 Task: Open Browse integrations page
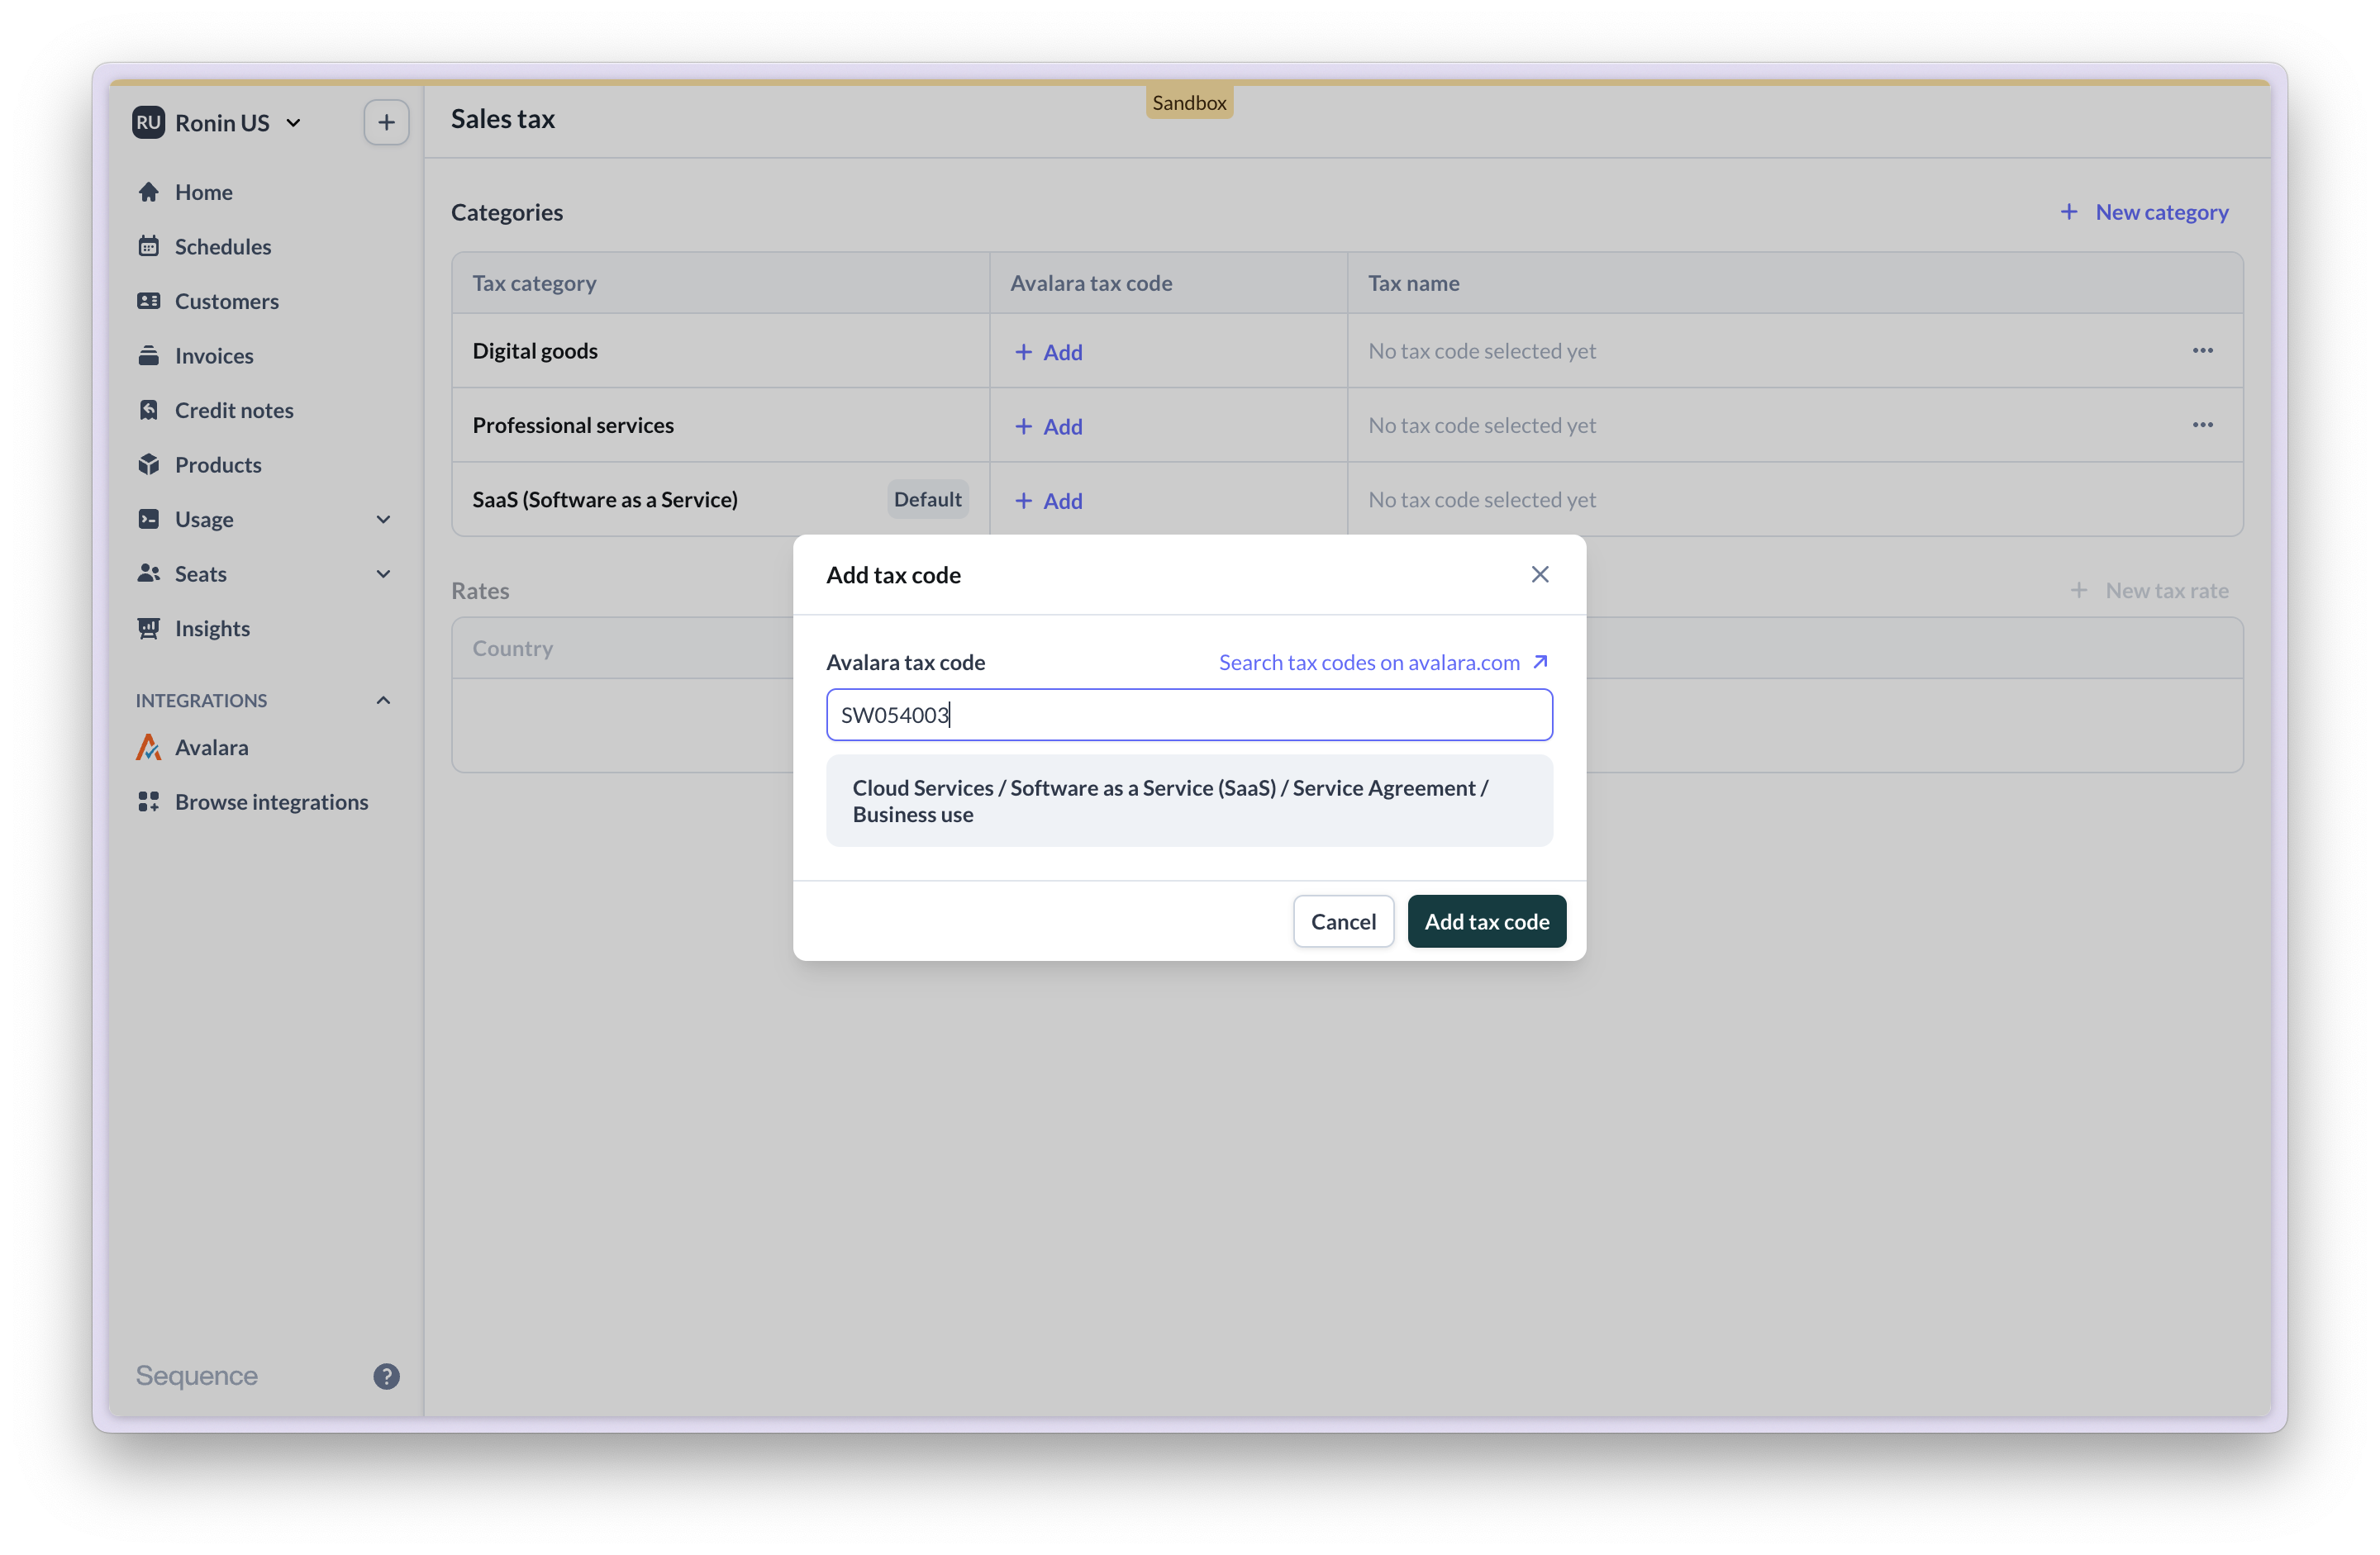pyautogui.click(x=271, y=802)
